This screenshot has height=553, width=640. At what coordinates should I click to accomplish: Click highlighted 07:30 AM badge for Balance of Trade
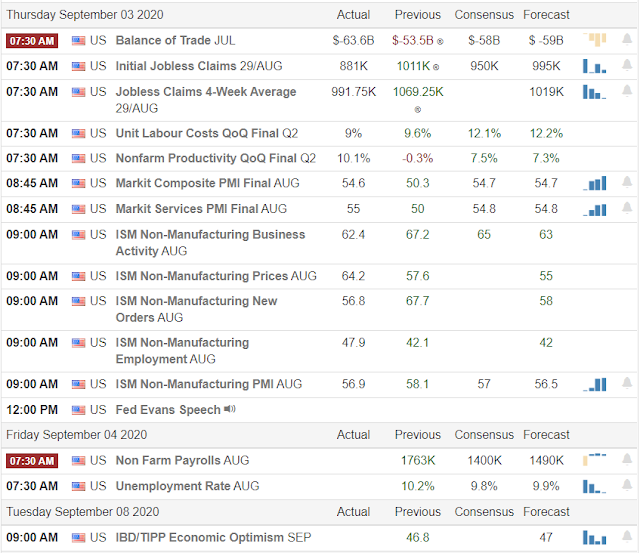coord(32,41)
